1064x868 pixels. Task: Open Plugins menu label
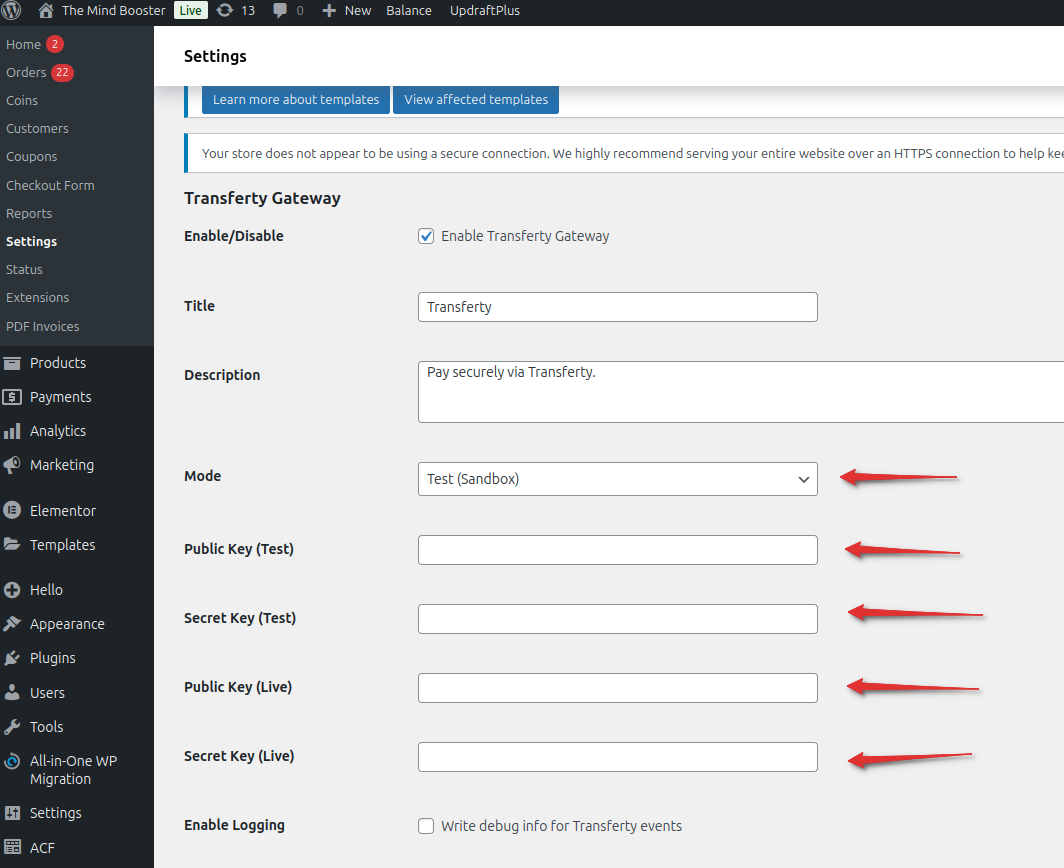coord(52,658)
